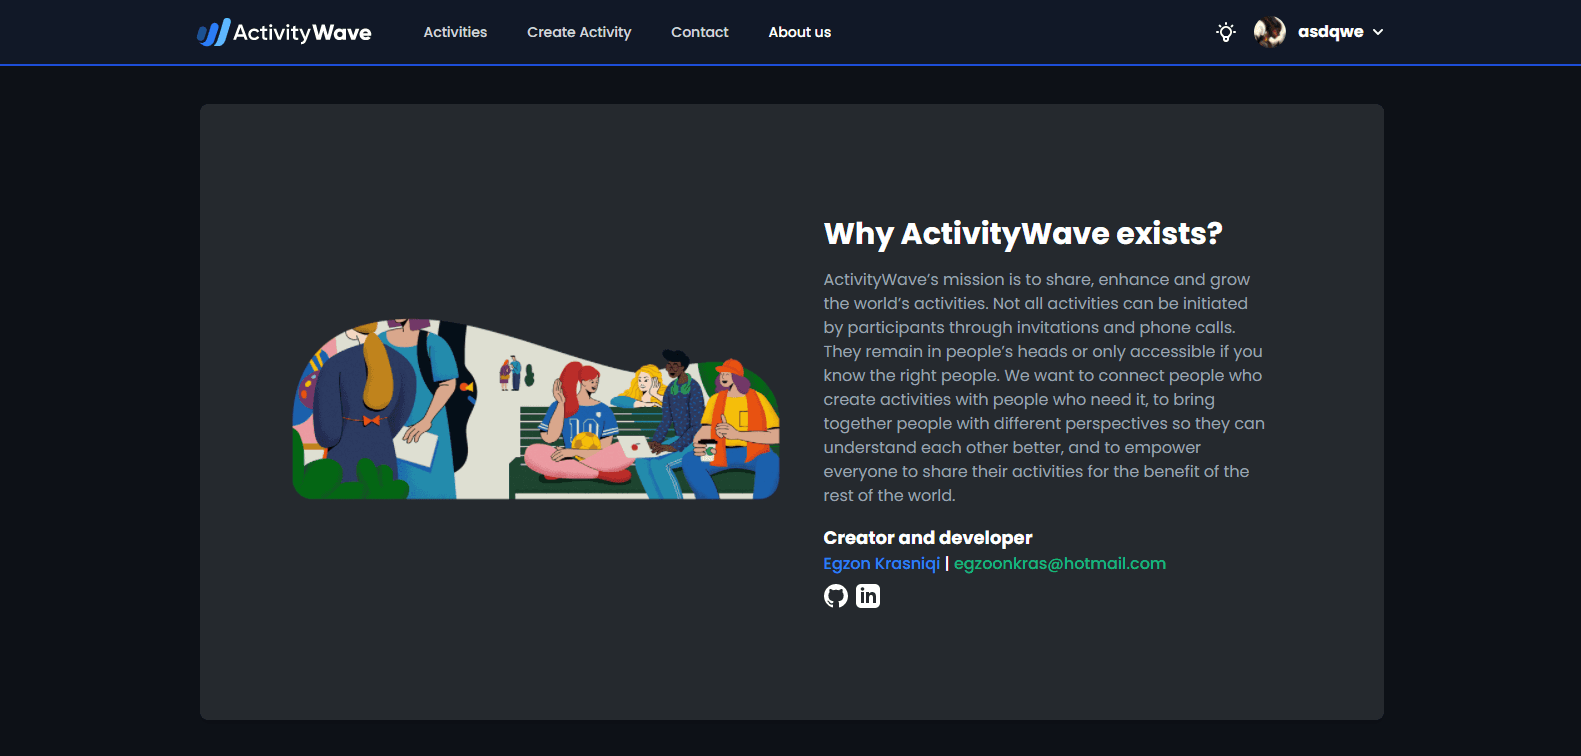
Task: Go to Create Activity in navbar
Action: point(579,32)
